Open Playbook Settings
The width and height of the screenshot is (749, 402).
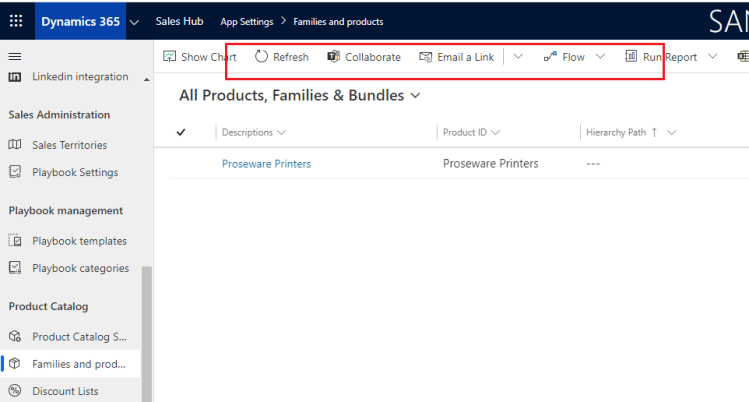[75, 172]
